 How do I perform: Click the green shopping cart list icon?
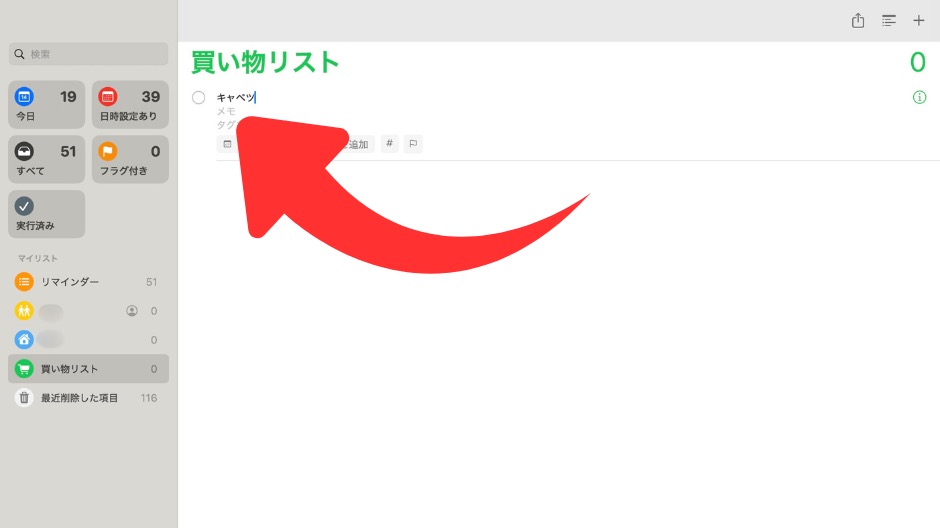(x=24, y=369)
